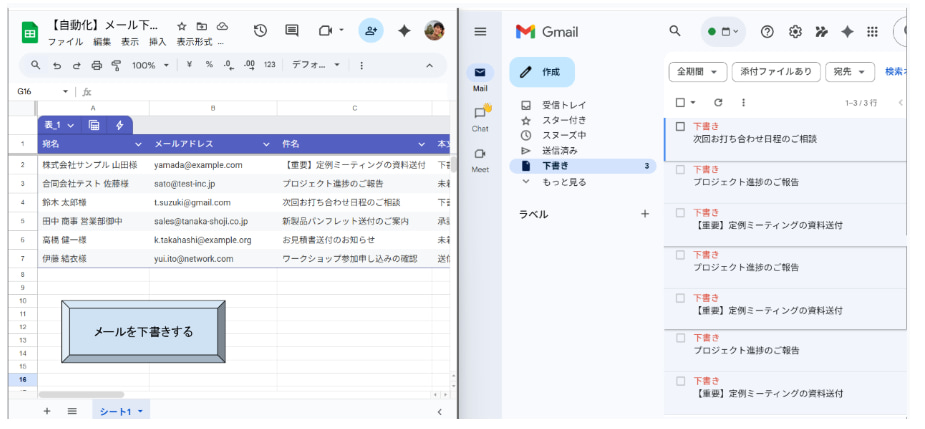Click the 作成 compose button

[542, 72]
